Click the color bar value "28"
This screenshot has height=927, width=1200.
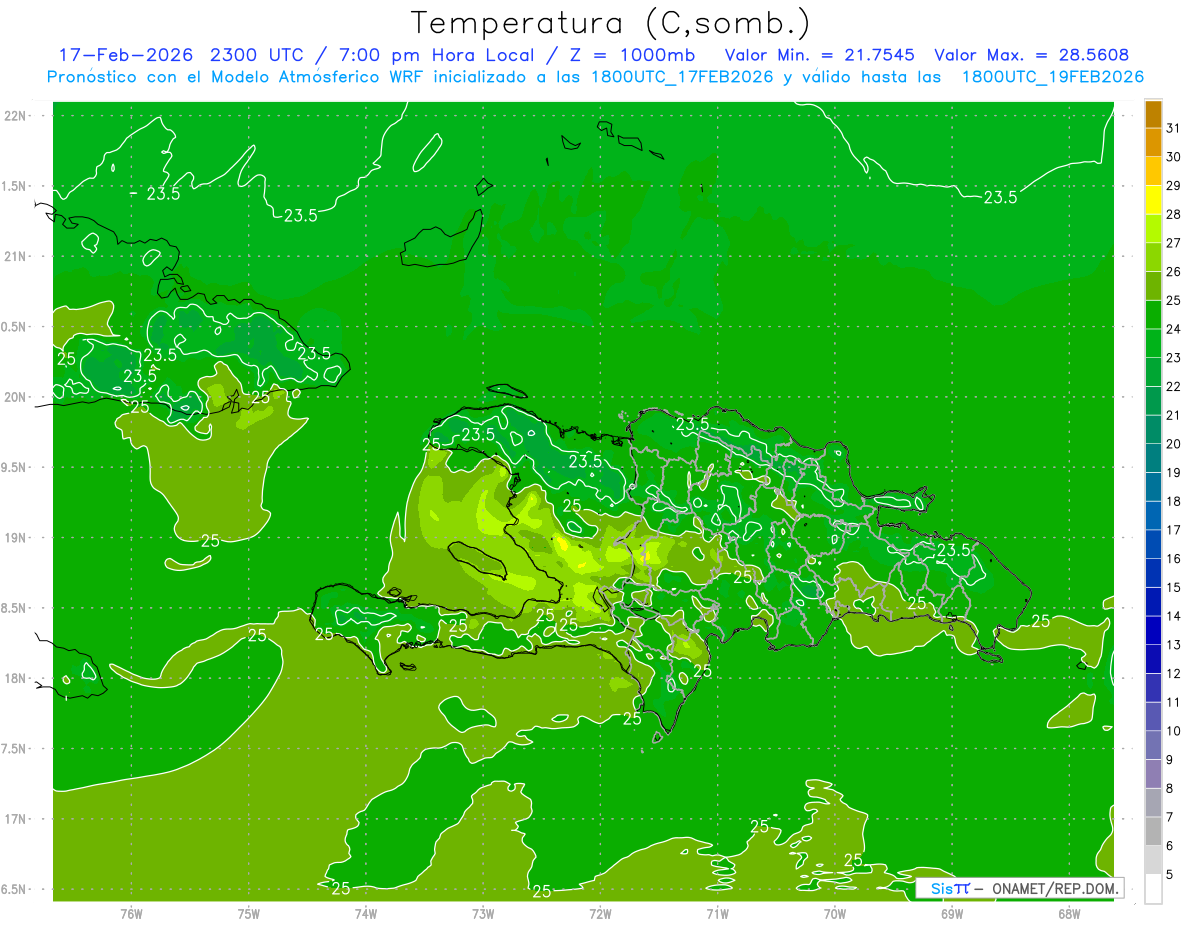(x=1174, y=214)
